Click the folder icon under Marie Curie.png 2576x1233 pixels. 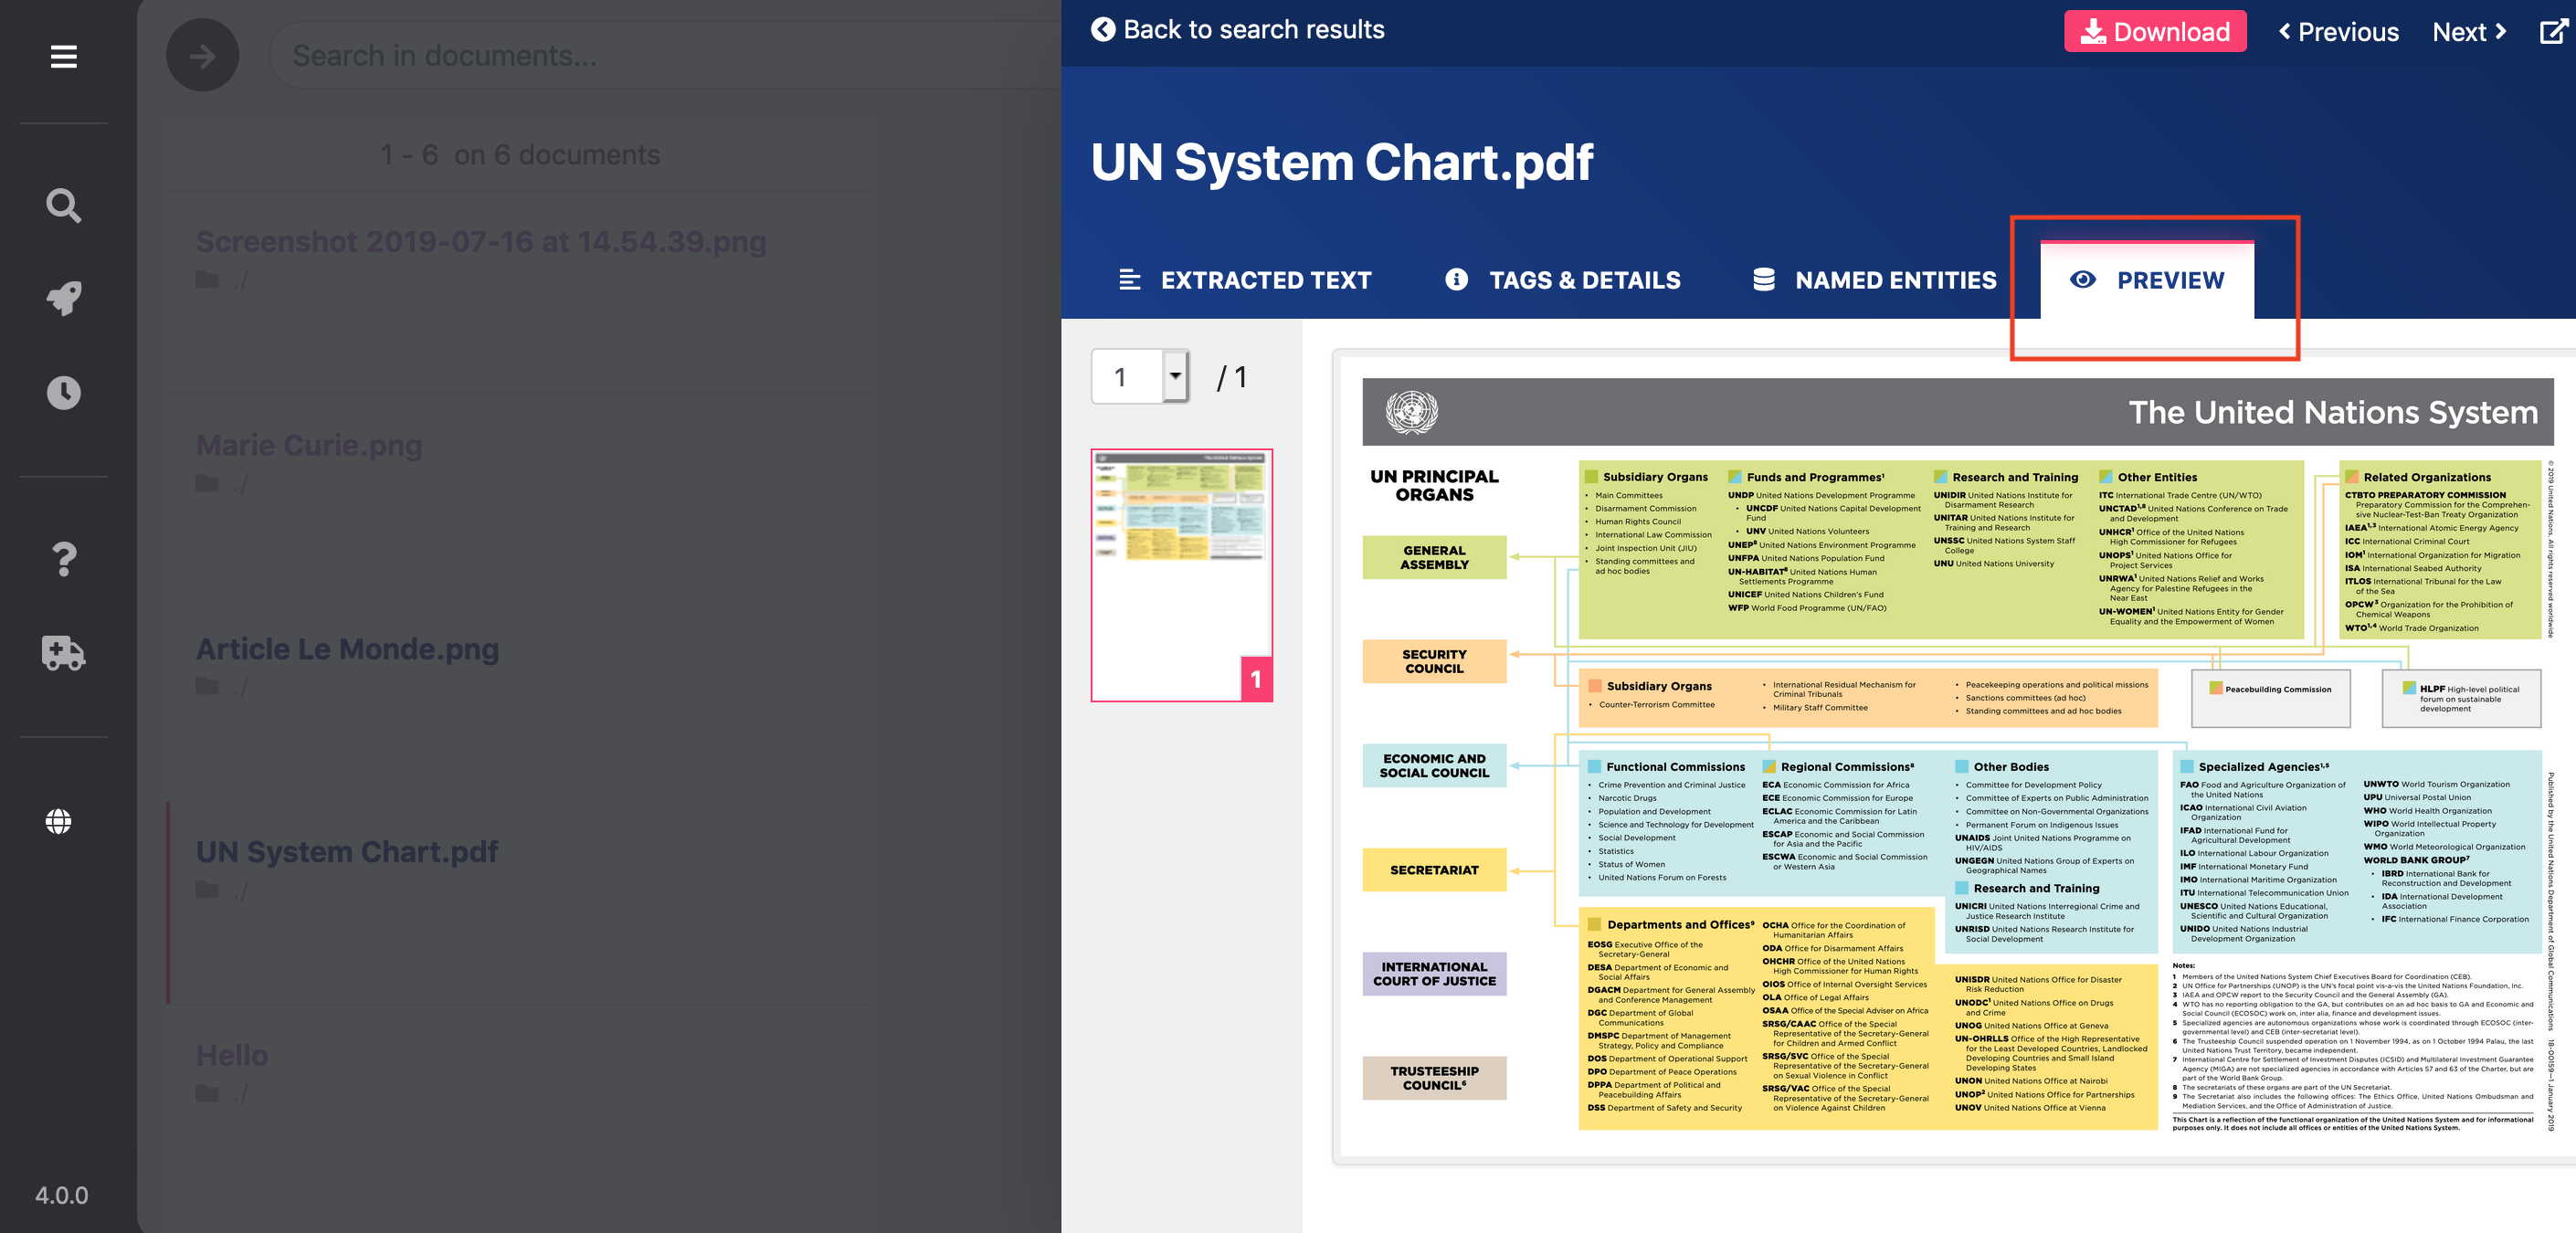click(x=207, y=484)
